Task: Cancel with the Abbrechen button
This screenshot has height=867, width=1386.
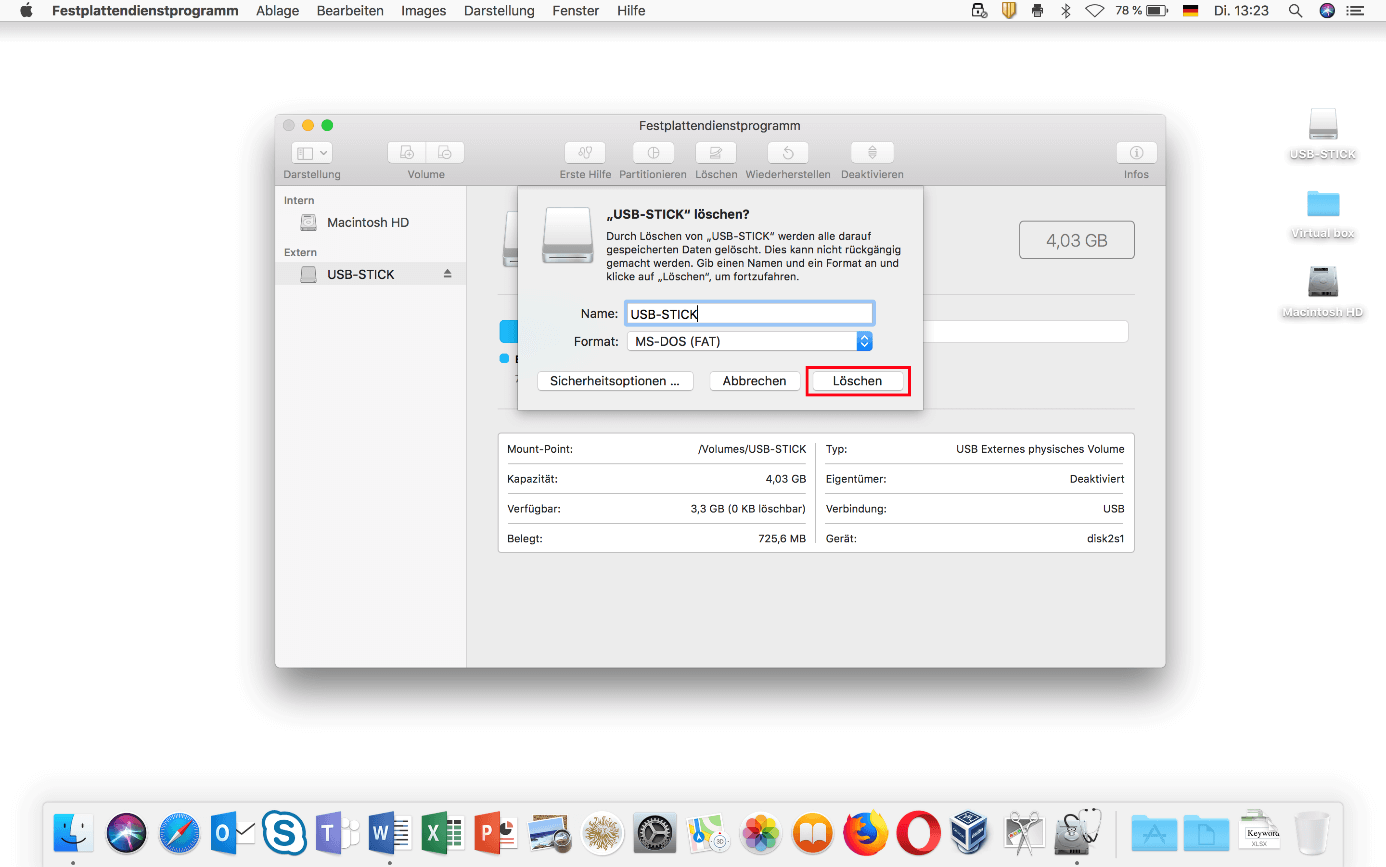Action: [x=754, y=381]
